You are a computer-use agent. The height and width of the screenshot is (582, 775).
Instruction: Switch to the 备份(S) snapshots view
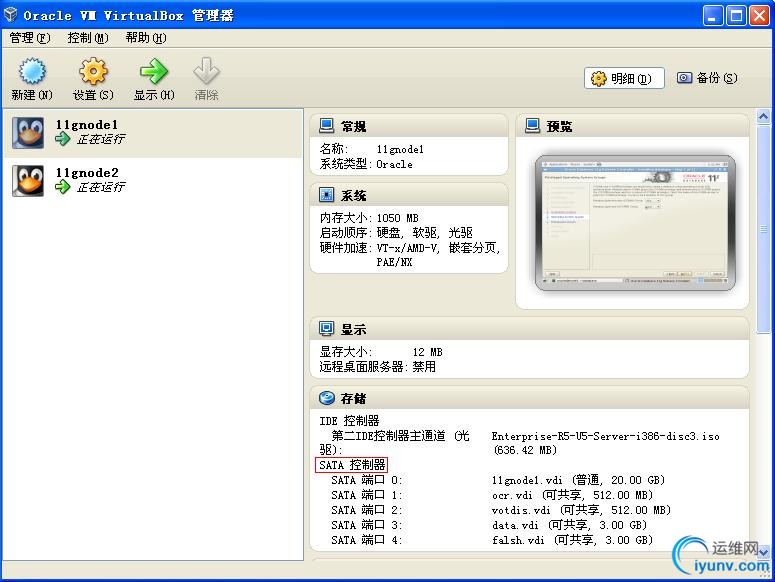707,78
